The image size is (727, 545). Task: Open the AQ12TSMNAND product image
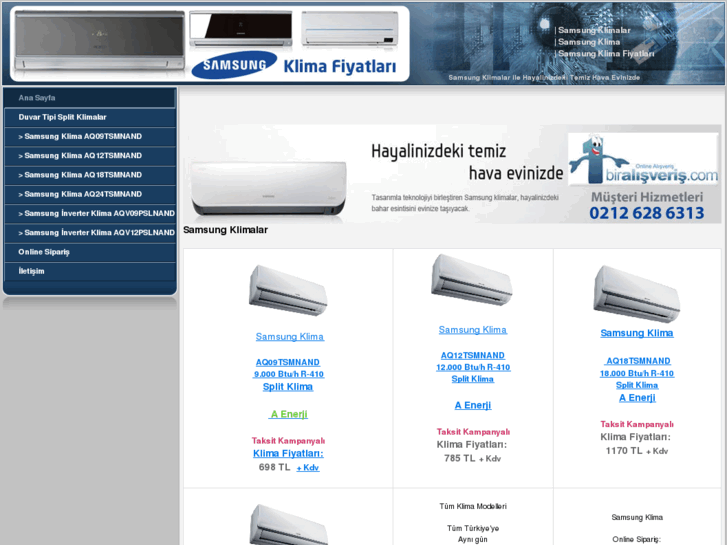point(472,279)
